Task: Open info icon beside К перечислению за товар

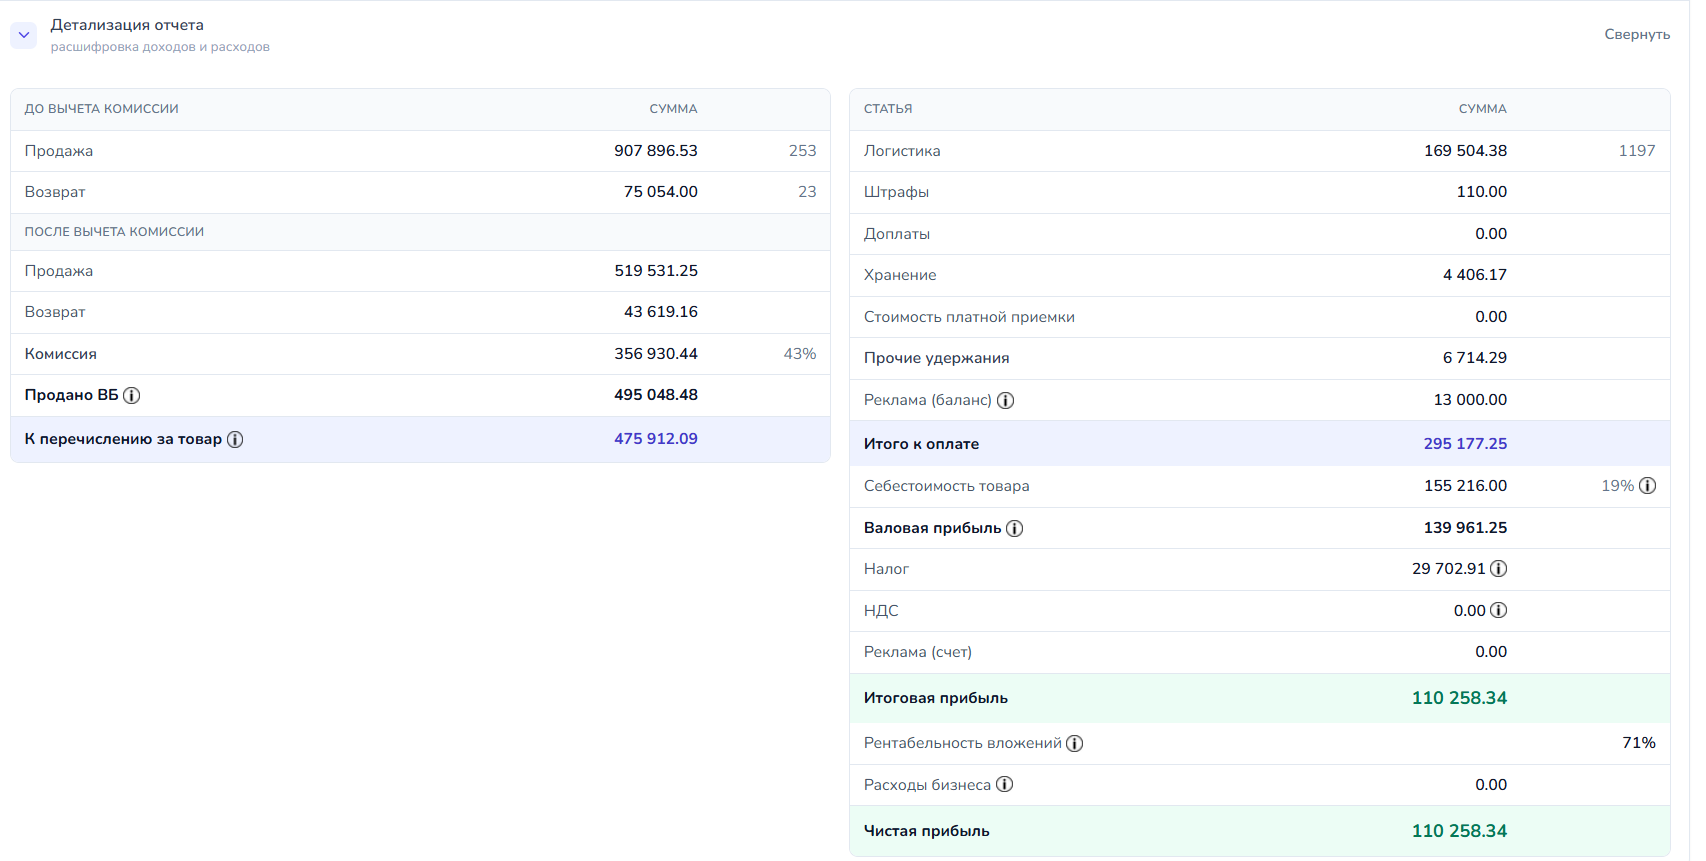Action: [x=235, y=439]
